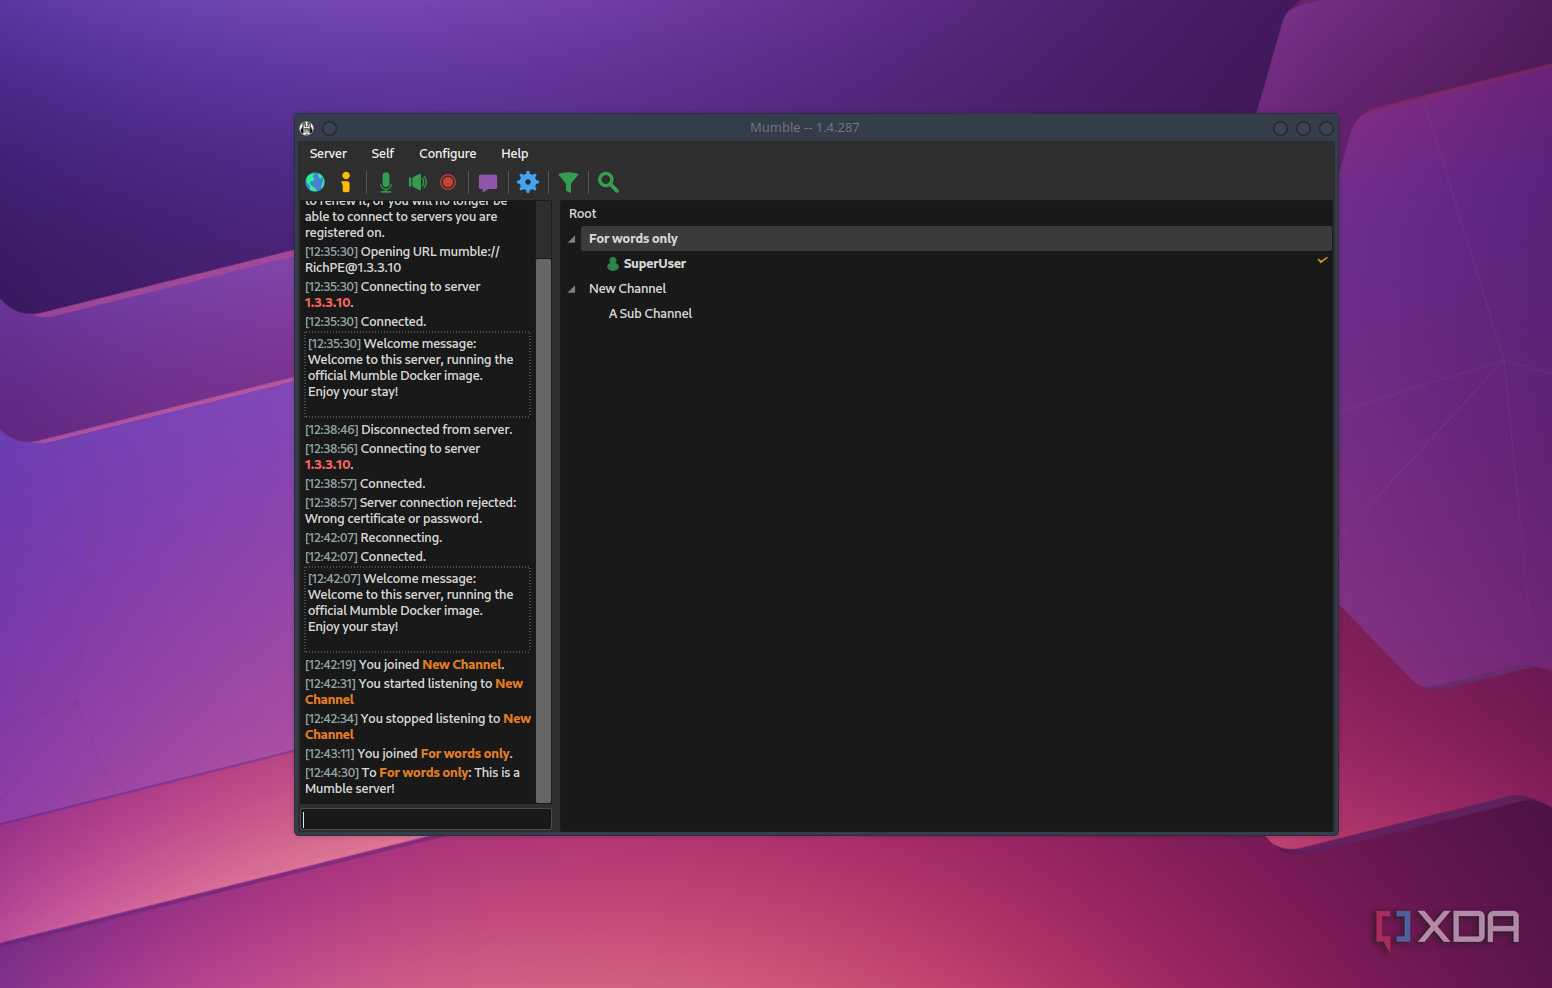This screenshot has height=988, width=1552.
Task: Click the chat log vertical scrollbar
Action: point(544,530)
